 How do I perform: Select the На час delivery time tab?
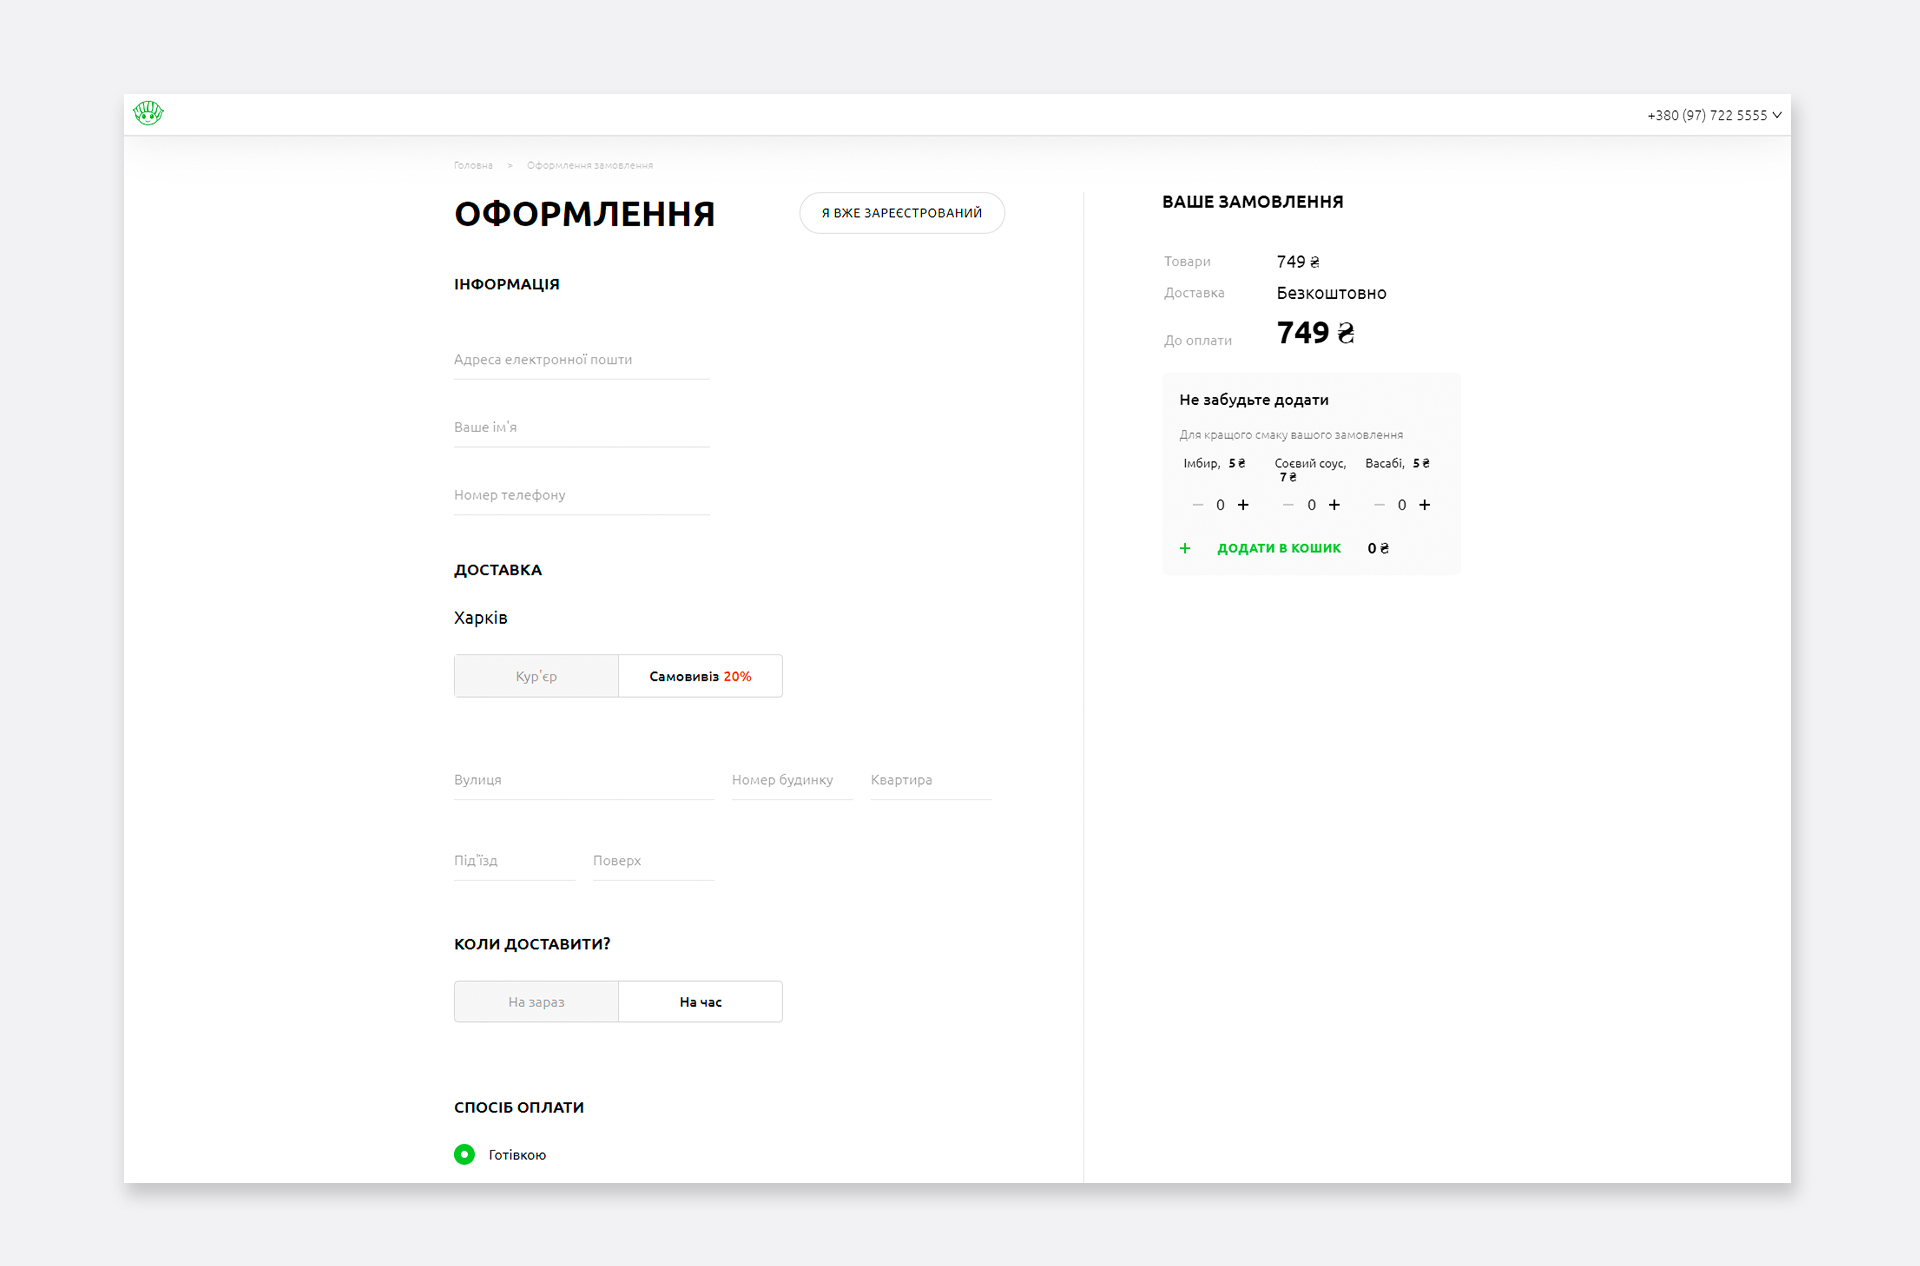(x=700, y=1002)
